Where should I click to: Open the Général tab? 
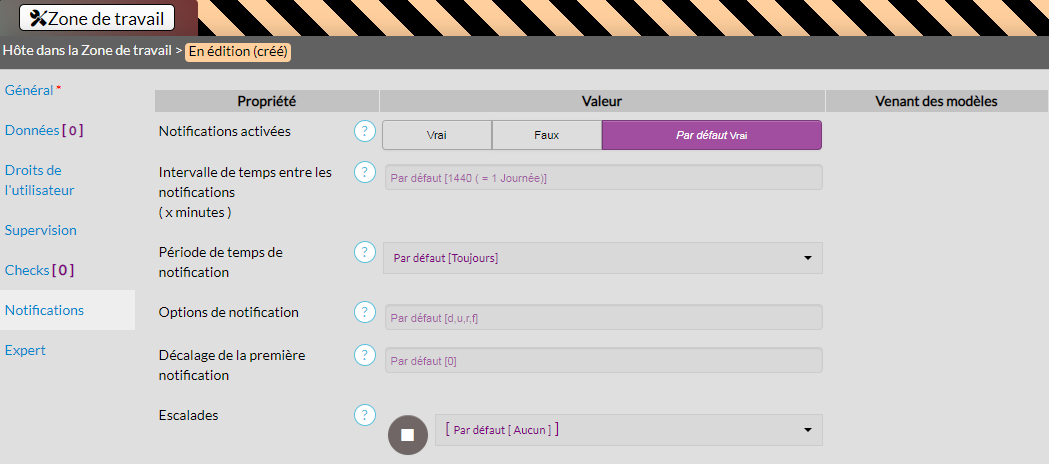(x=29, y=90)
